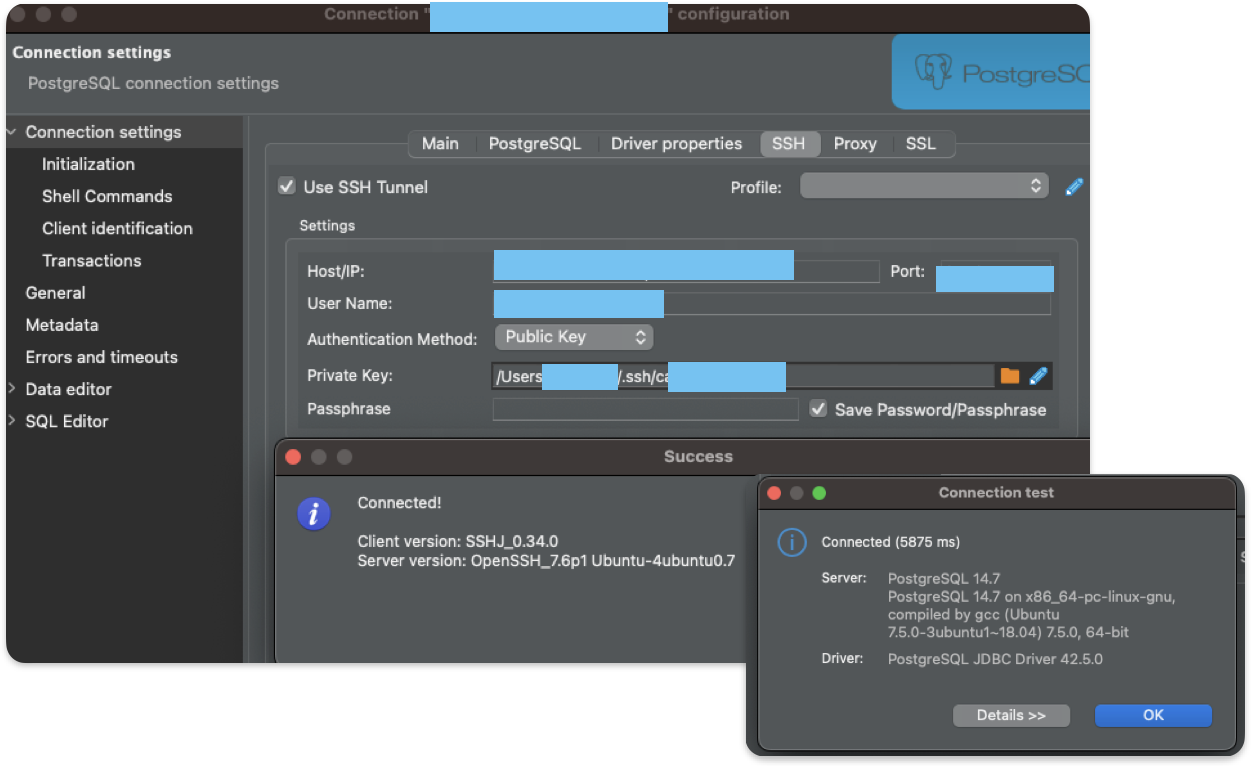Click the info icon in Success dialog

tap(314, 513)
